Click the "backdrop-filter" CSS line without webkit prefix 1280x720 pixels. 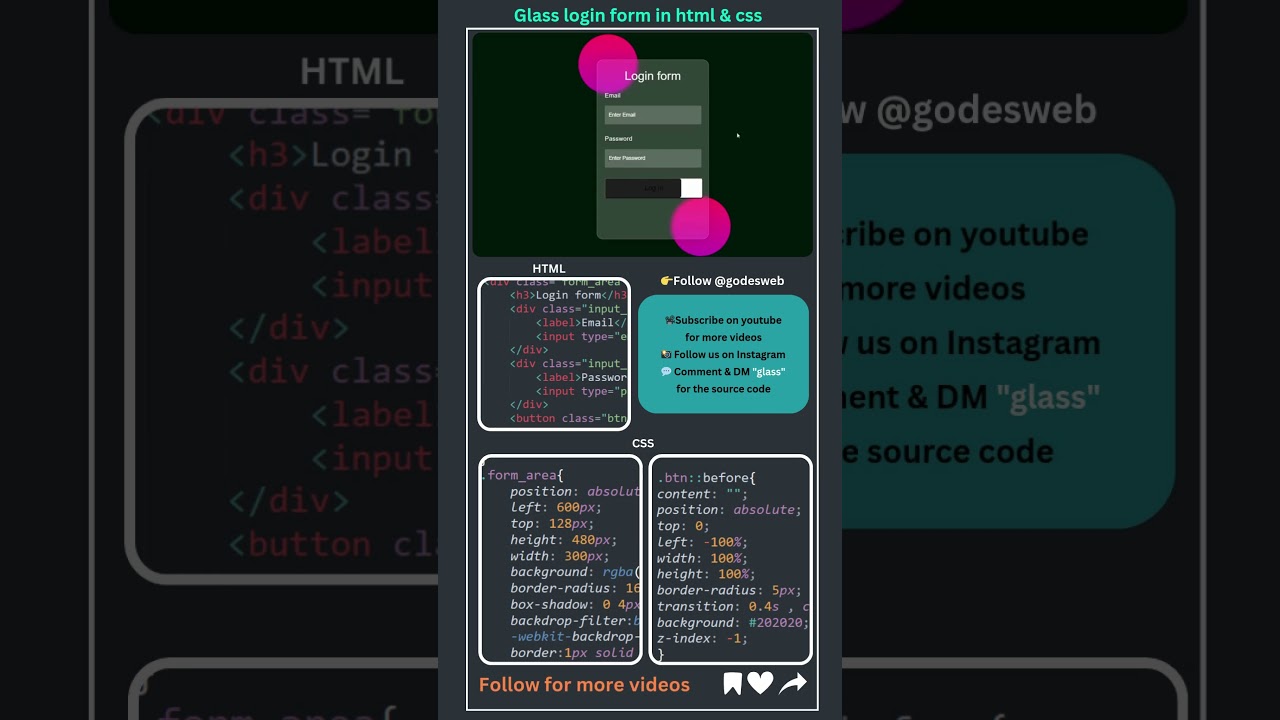[x=574, y=621]
